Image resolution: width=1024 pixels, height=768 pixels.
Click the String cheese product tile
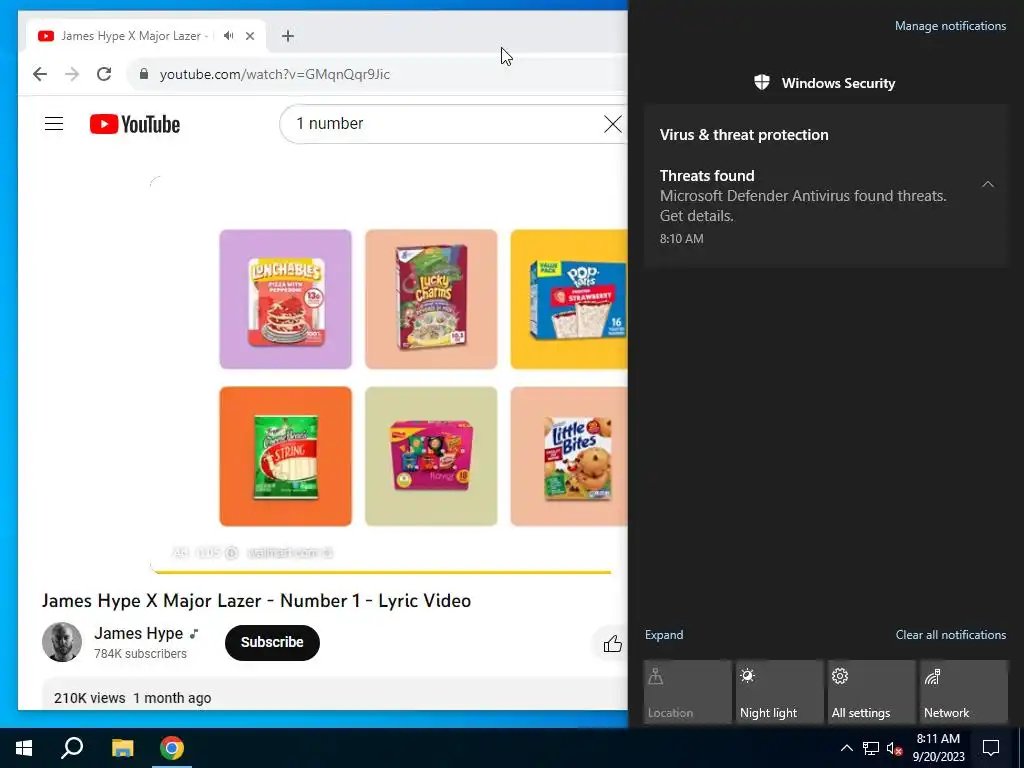point(285,456)
